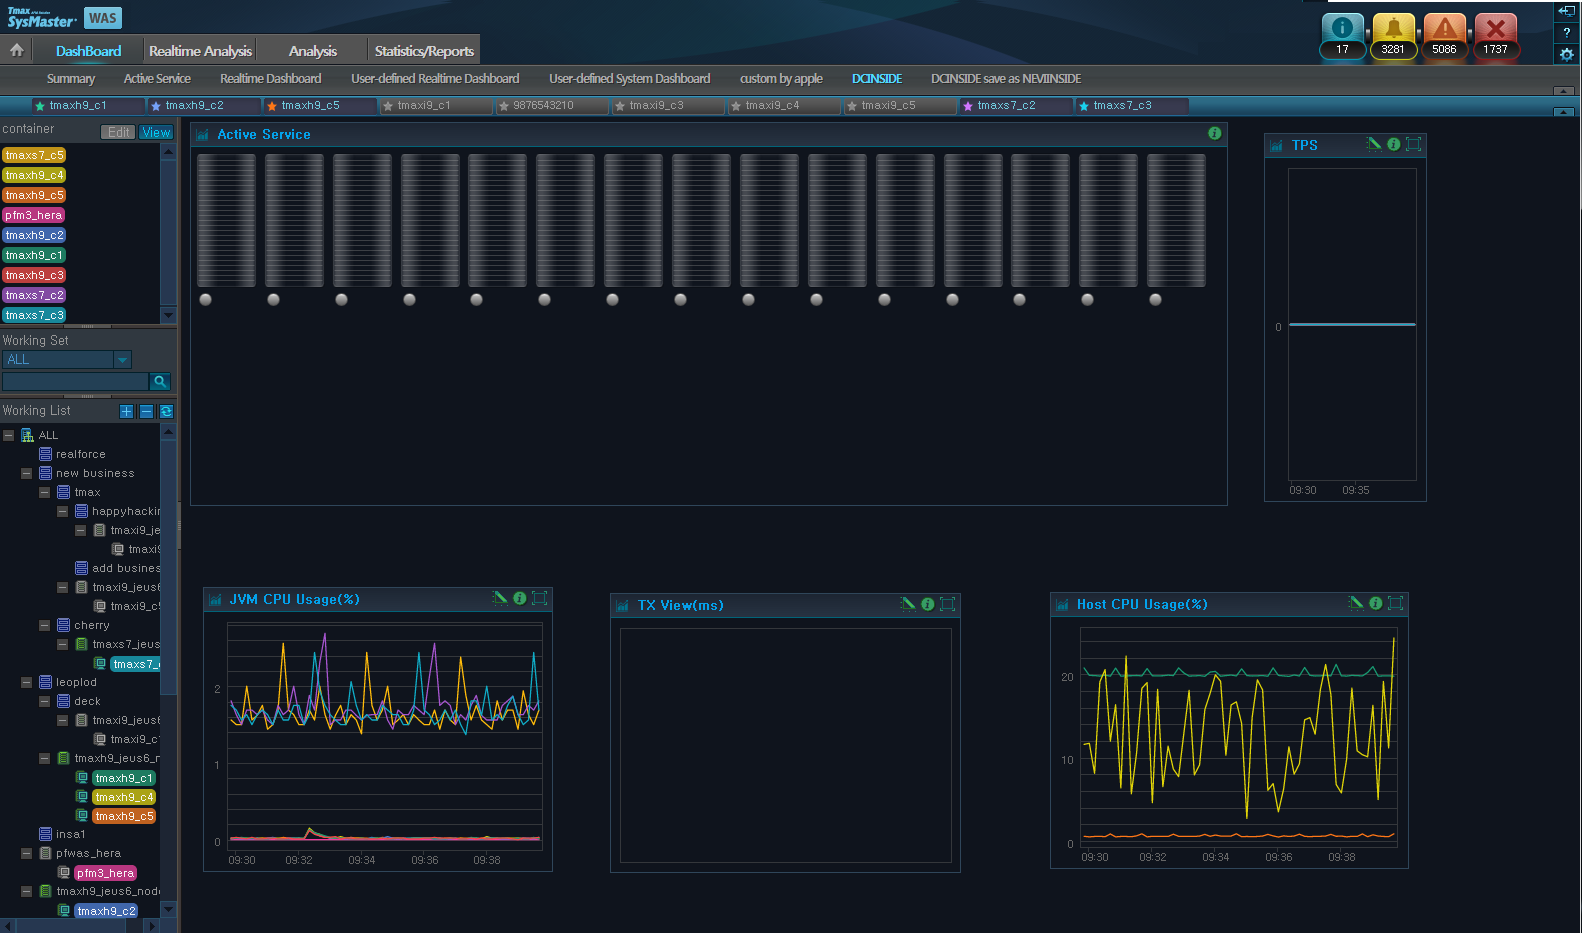Toggle the star on favorite tmaxs7_c3
1582x933 pixels.
click(x=1084, y=106)
